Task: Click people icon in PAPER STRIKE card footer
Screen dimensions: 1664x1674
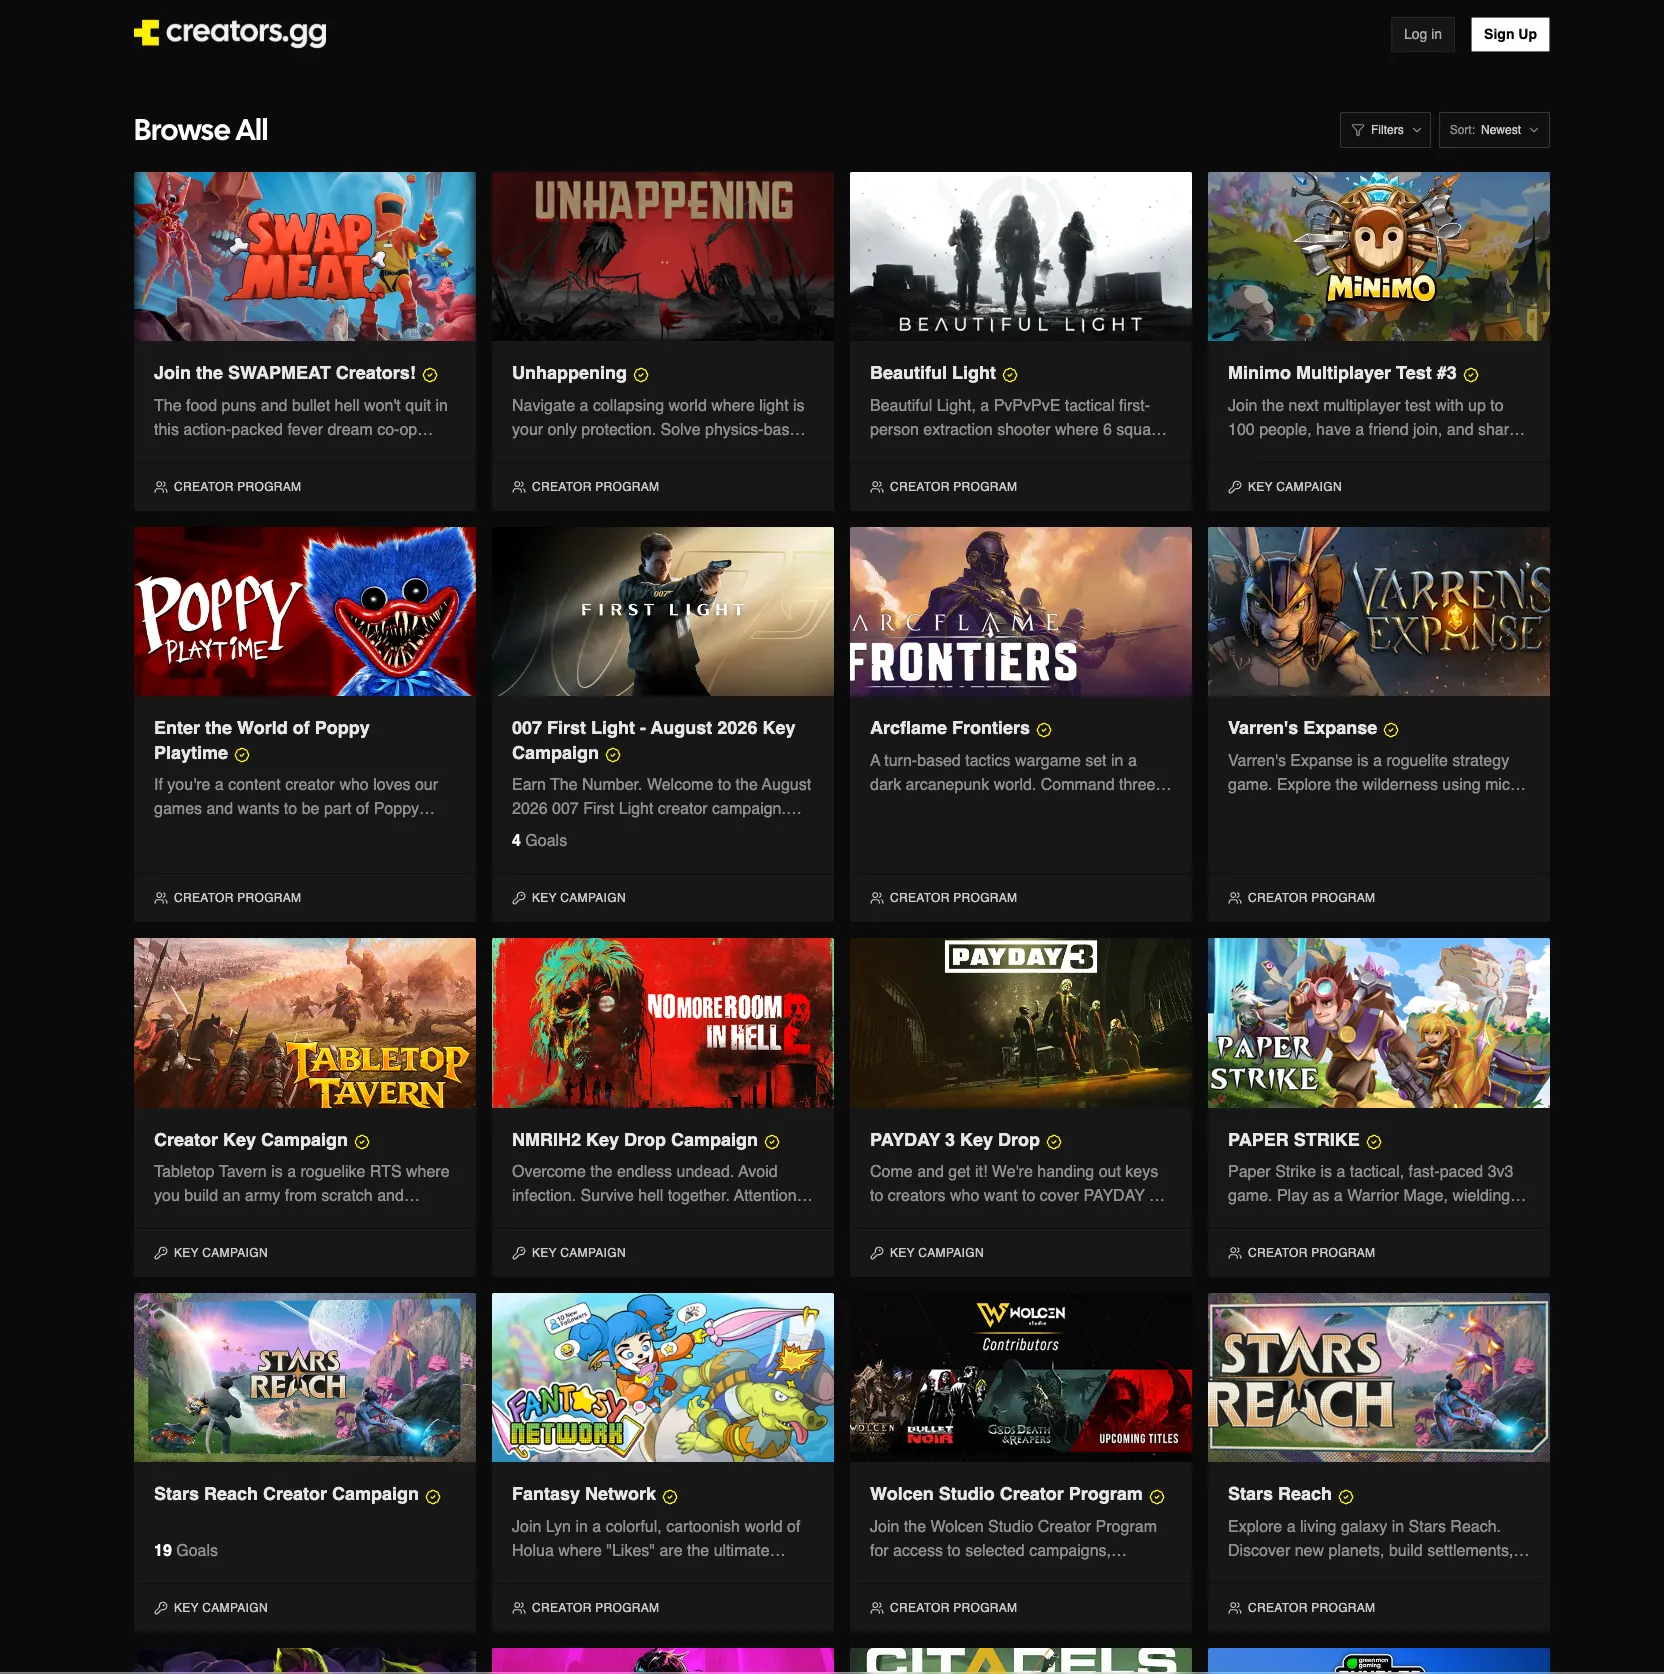Action: tap(1235, 1253)
